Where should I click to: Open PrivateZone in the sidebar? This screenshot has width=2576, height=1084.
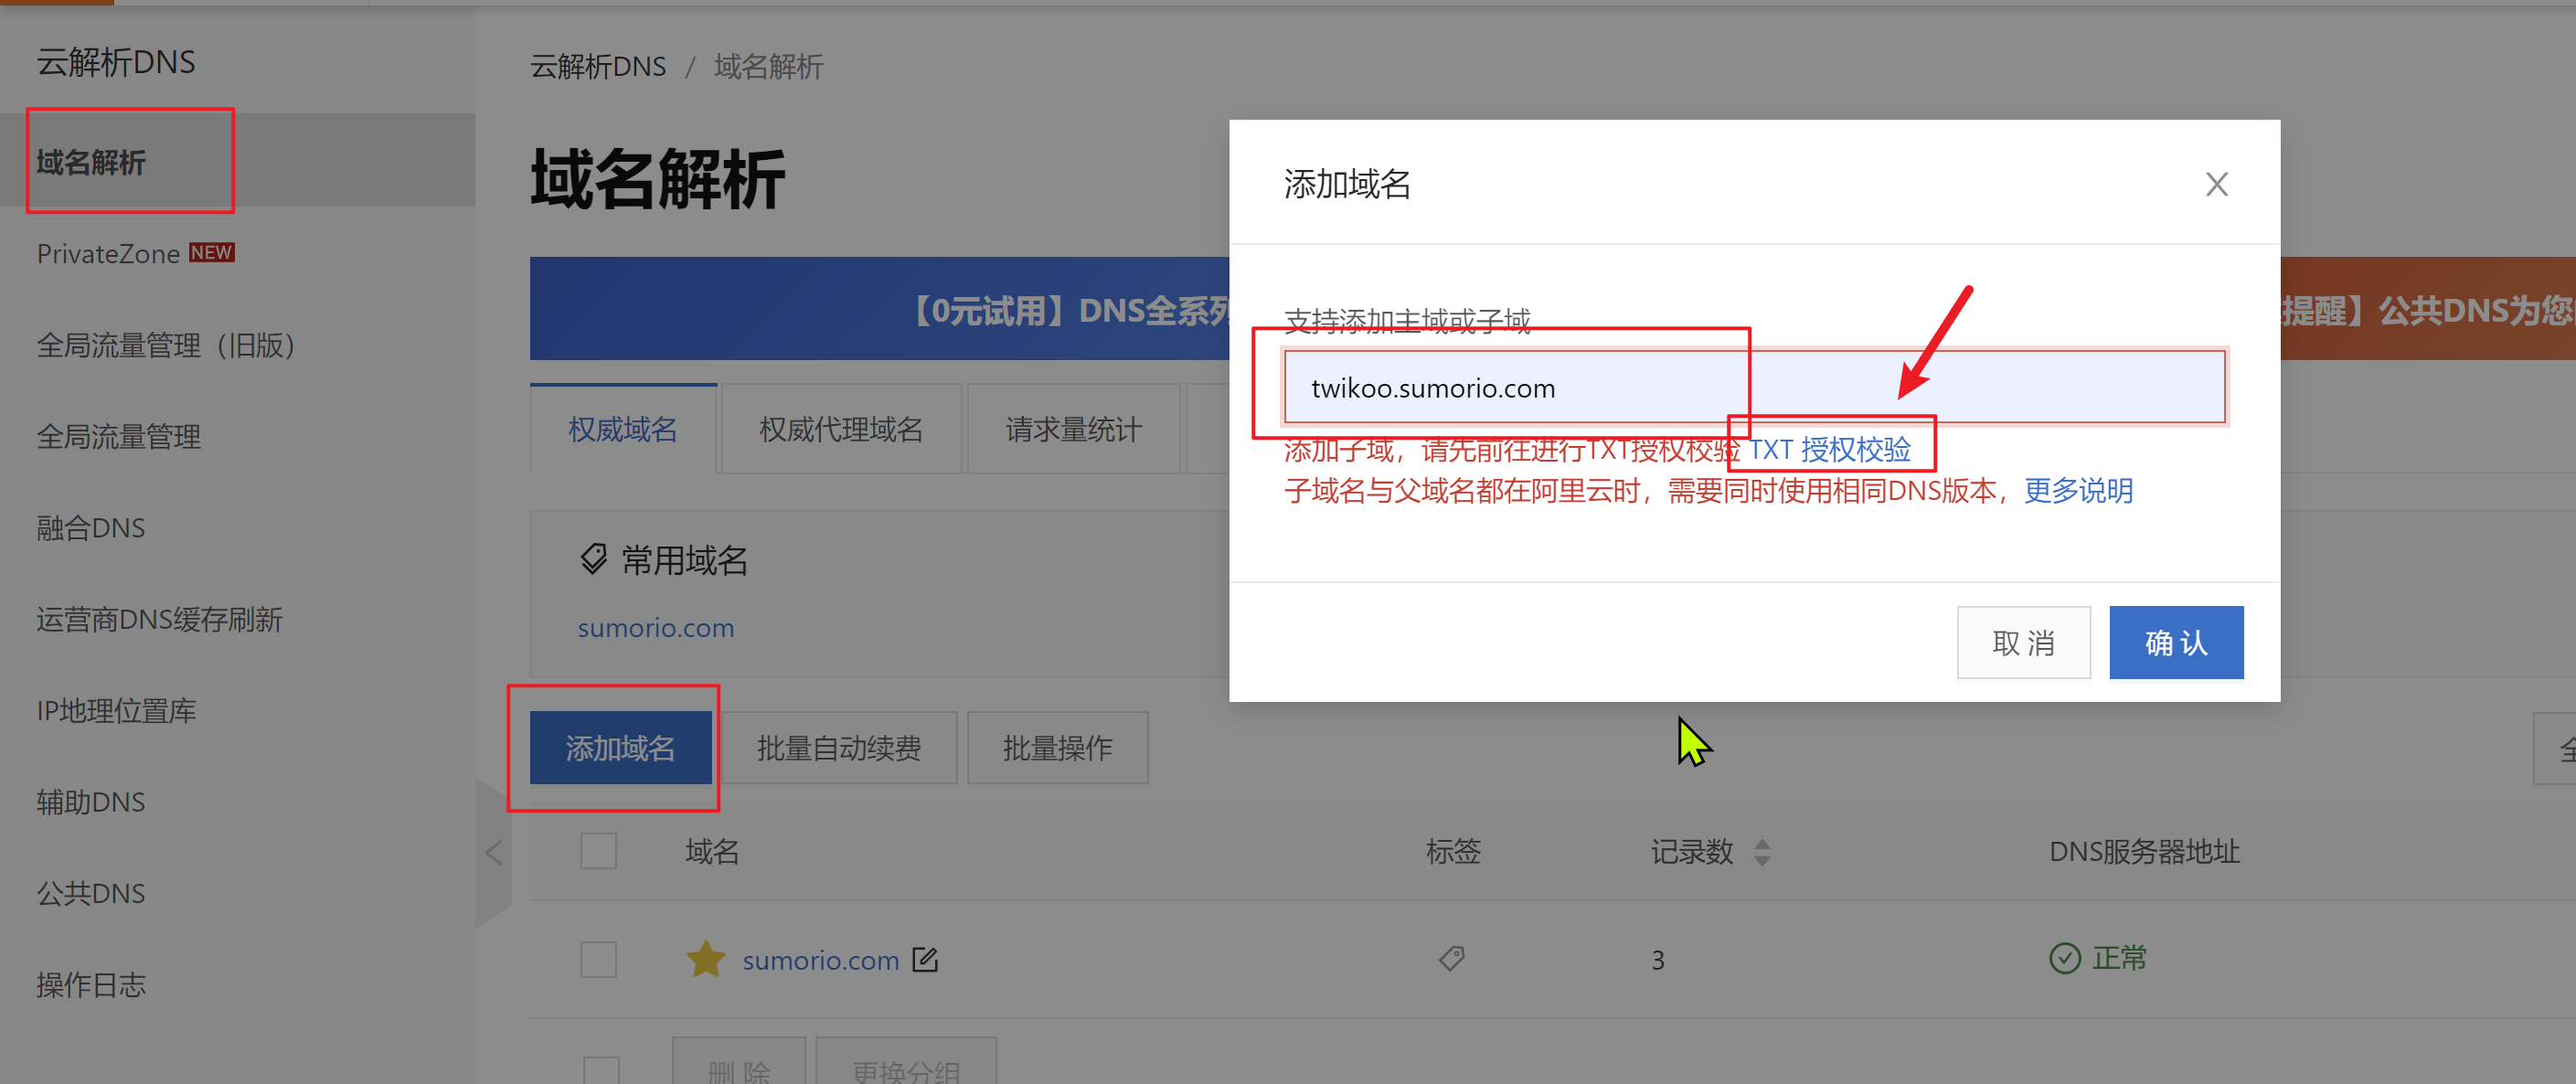point(109,254)
